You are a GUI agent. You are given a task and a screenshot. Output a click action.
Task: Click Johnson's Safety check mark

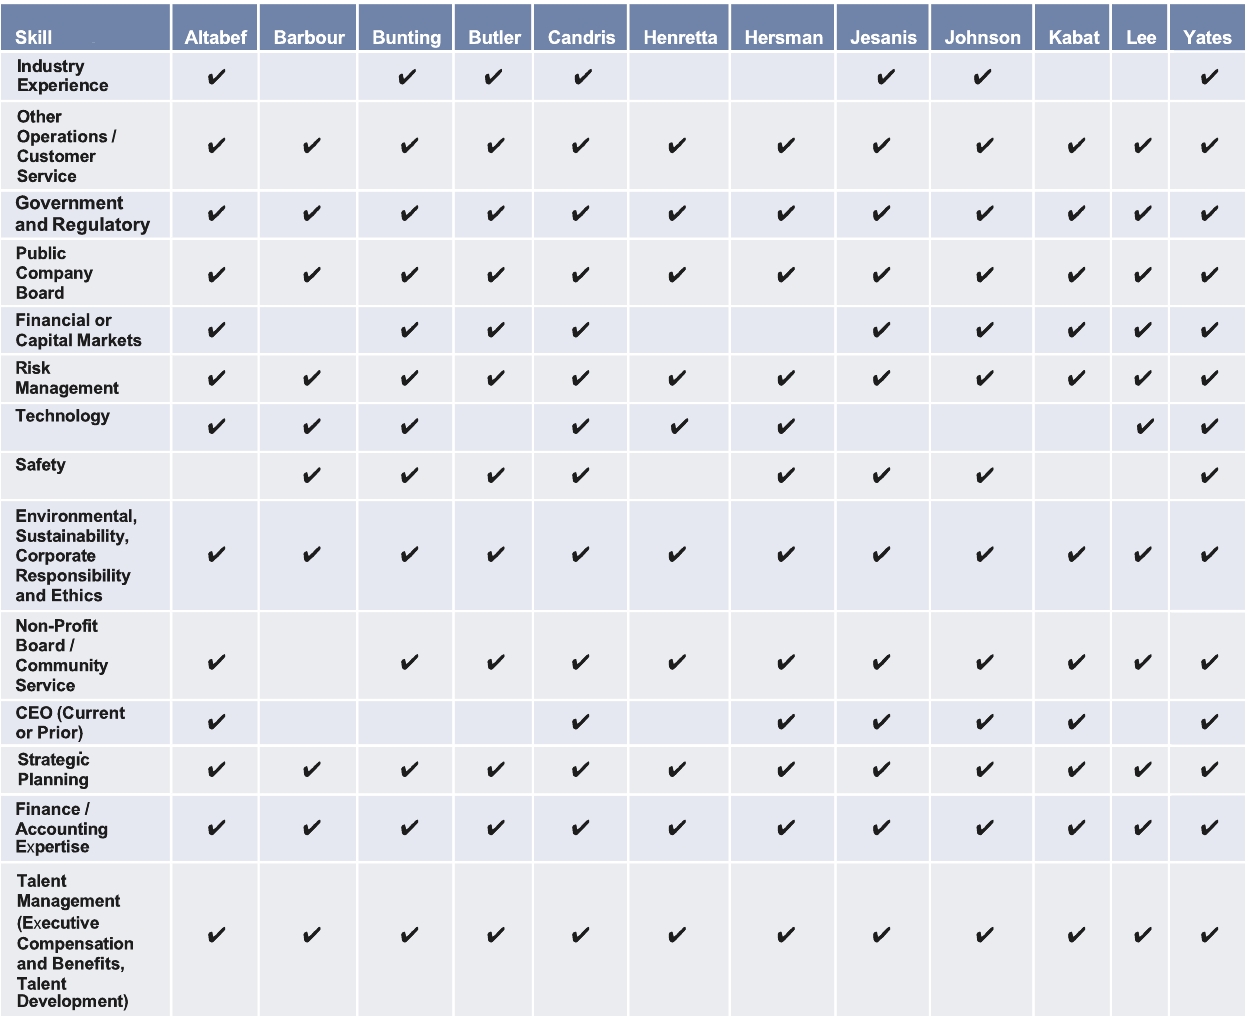tap(984, 476)
